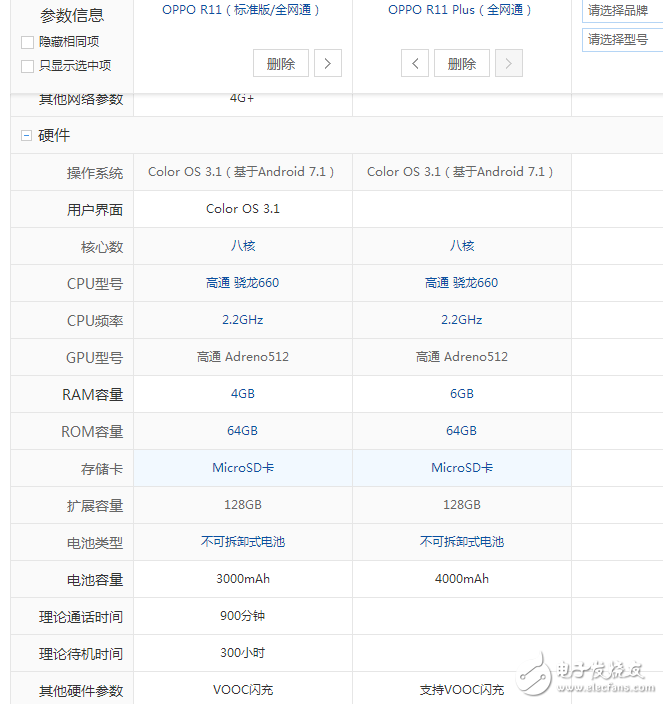This screenshot has height=704, width=663.
Task: Open OPPO R11（标准版/全网通） product title
Action: click(241, 10)
